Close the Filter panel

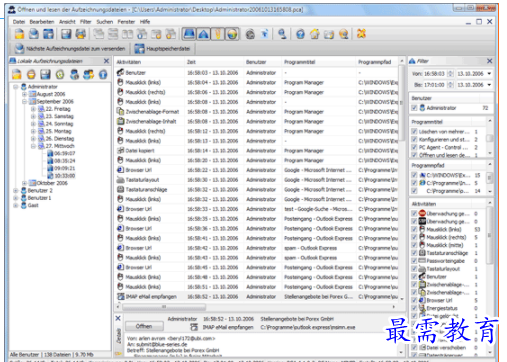pos(489,61)
